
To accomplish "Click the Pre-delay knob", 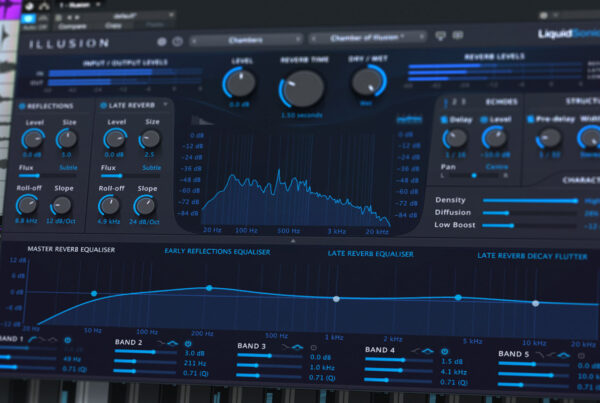I will coord(549,139).
